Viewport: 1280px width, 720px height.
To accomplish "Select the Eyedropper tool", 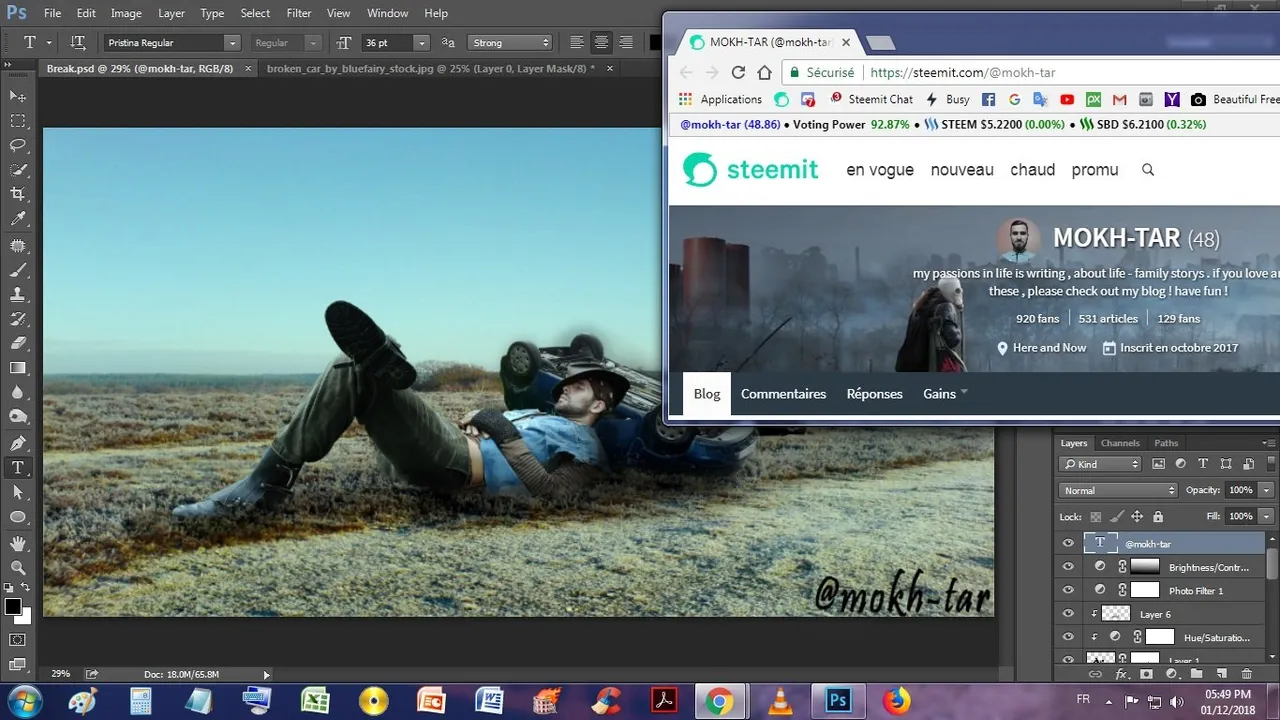I will coord(18,219).
